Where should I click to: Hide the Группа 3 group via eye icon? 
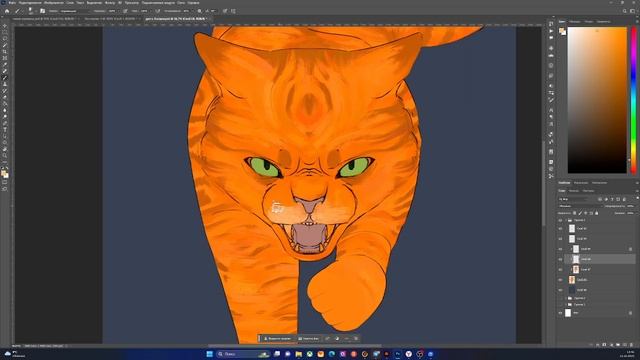560,220
